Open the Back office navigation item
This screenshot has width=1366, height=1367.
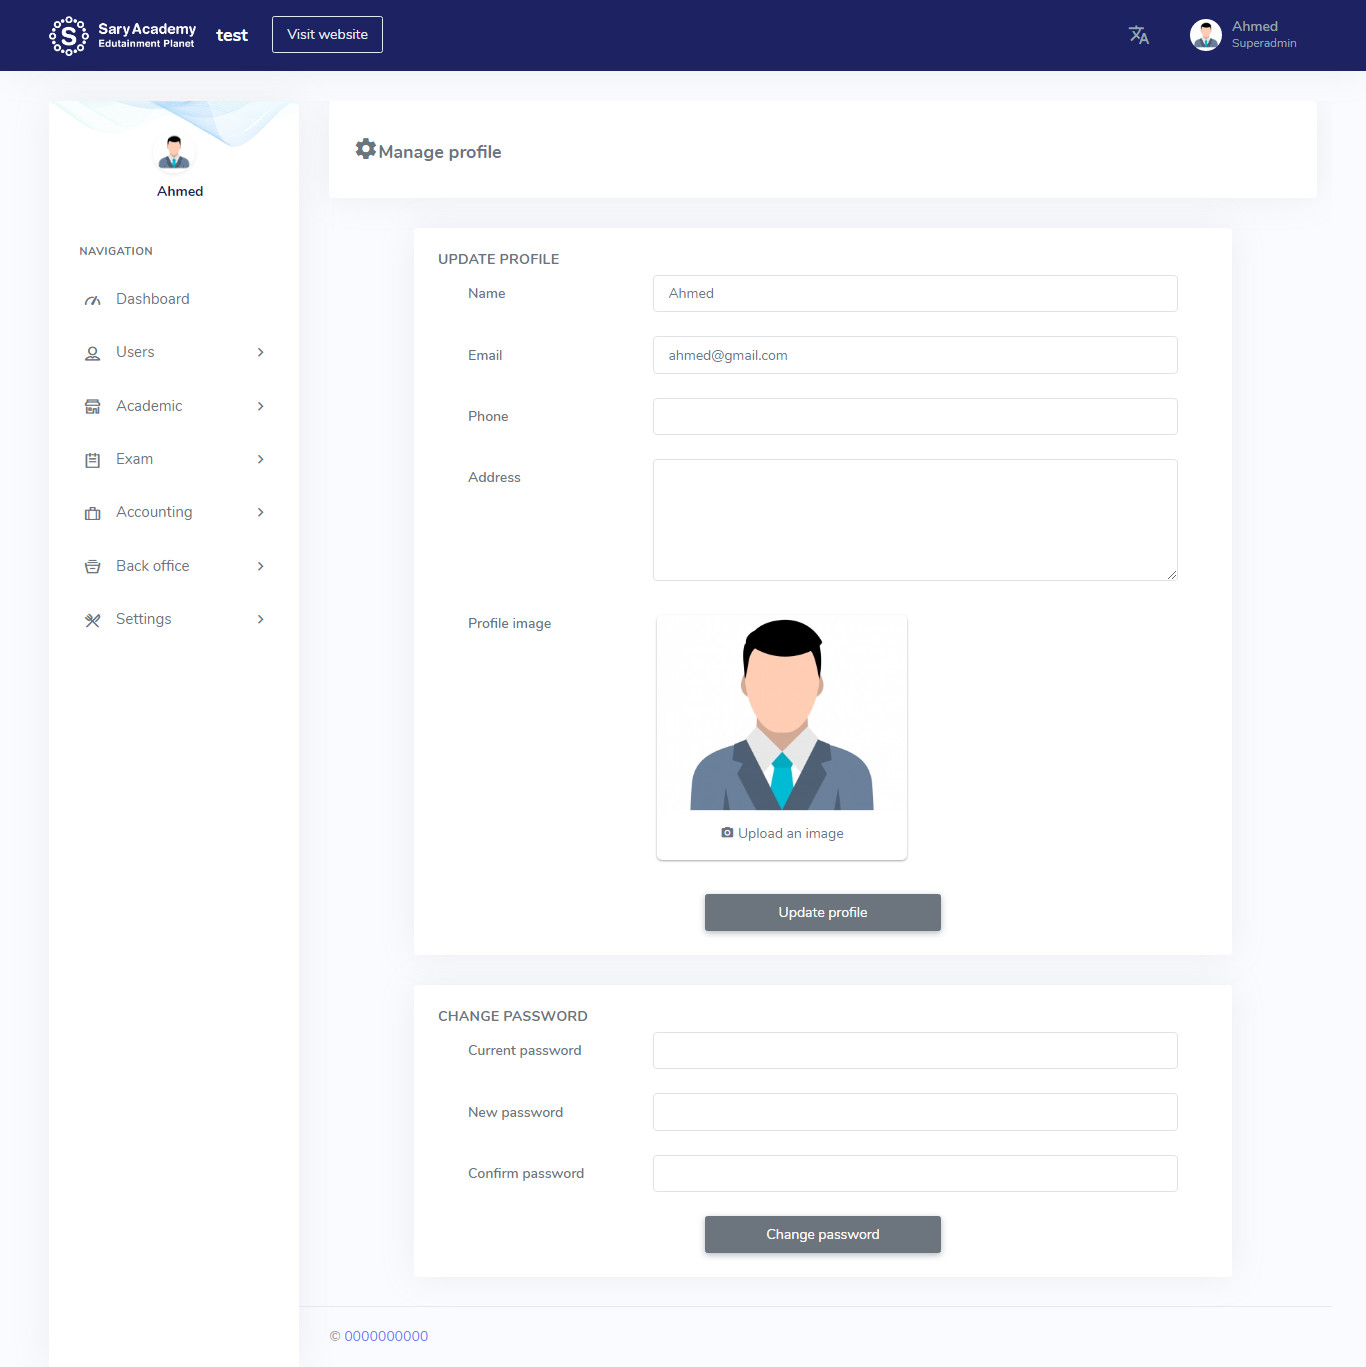coord(174,566)
